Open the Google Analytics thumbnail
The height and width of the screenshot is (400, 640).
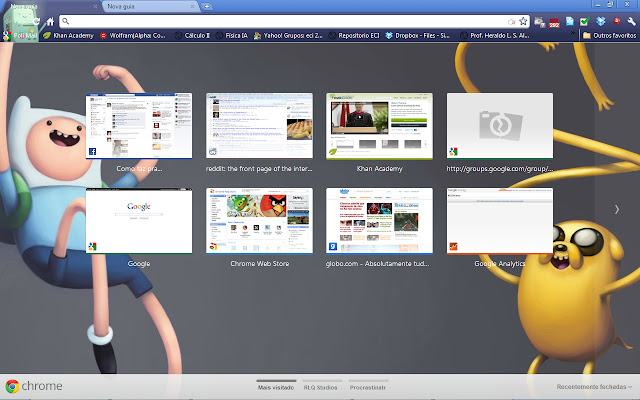point(500,221)
